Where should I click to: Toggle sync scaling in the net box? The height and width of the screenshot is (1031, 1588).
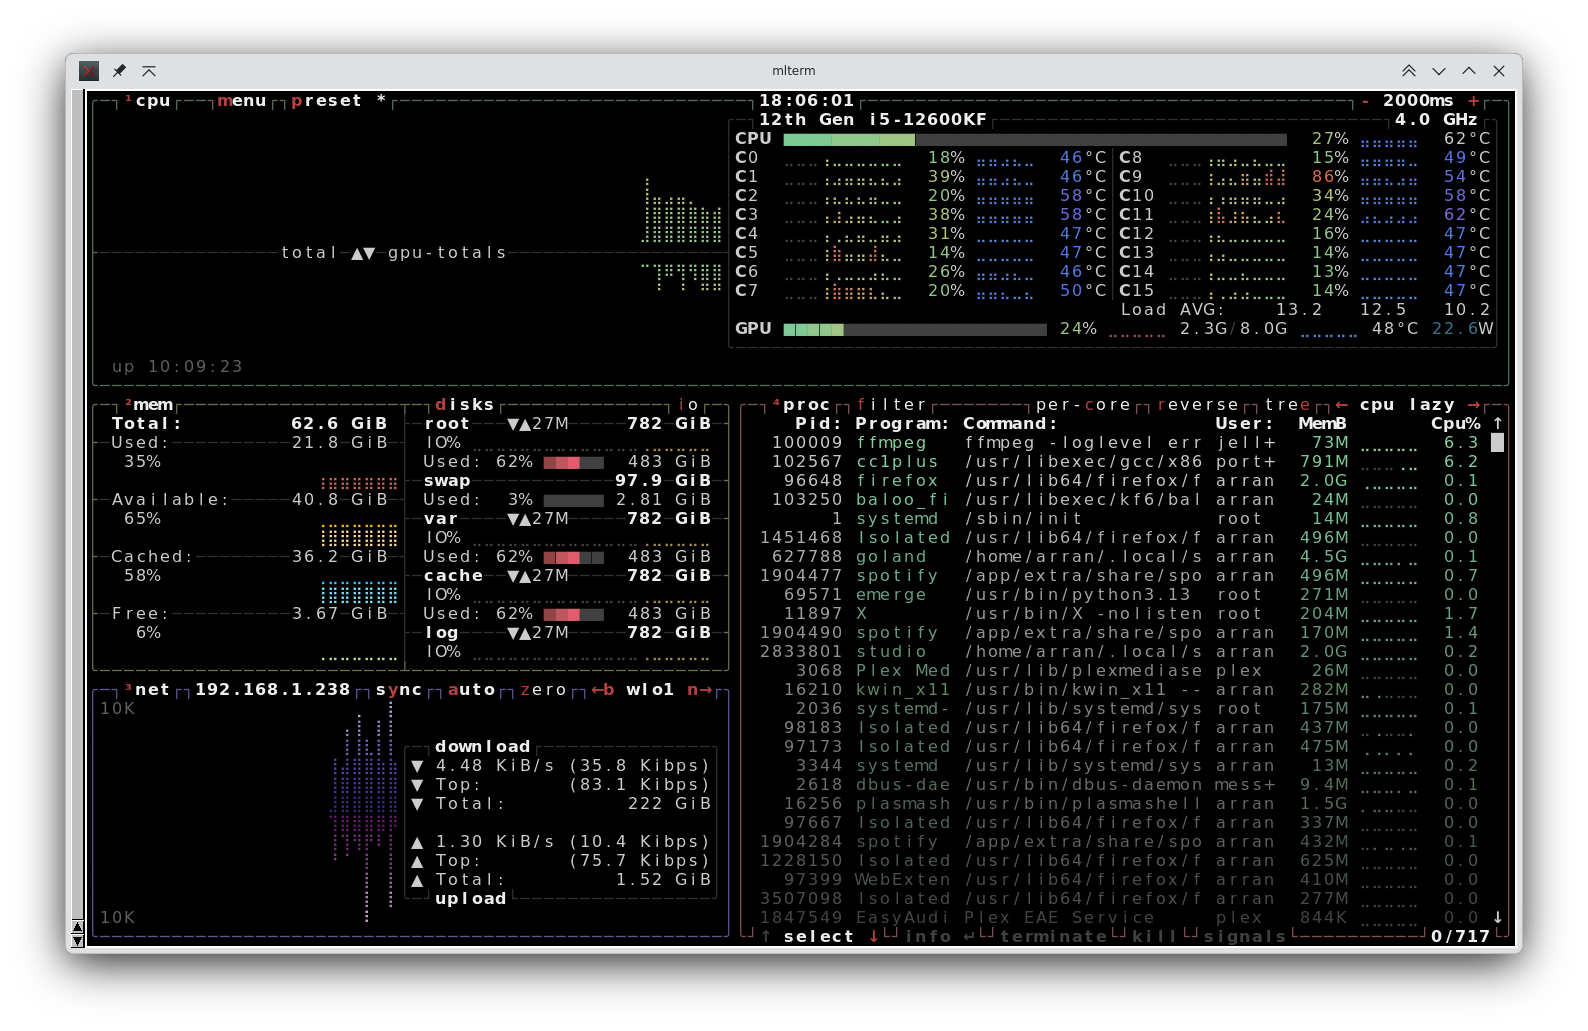[x=399, y=690]
